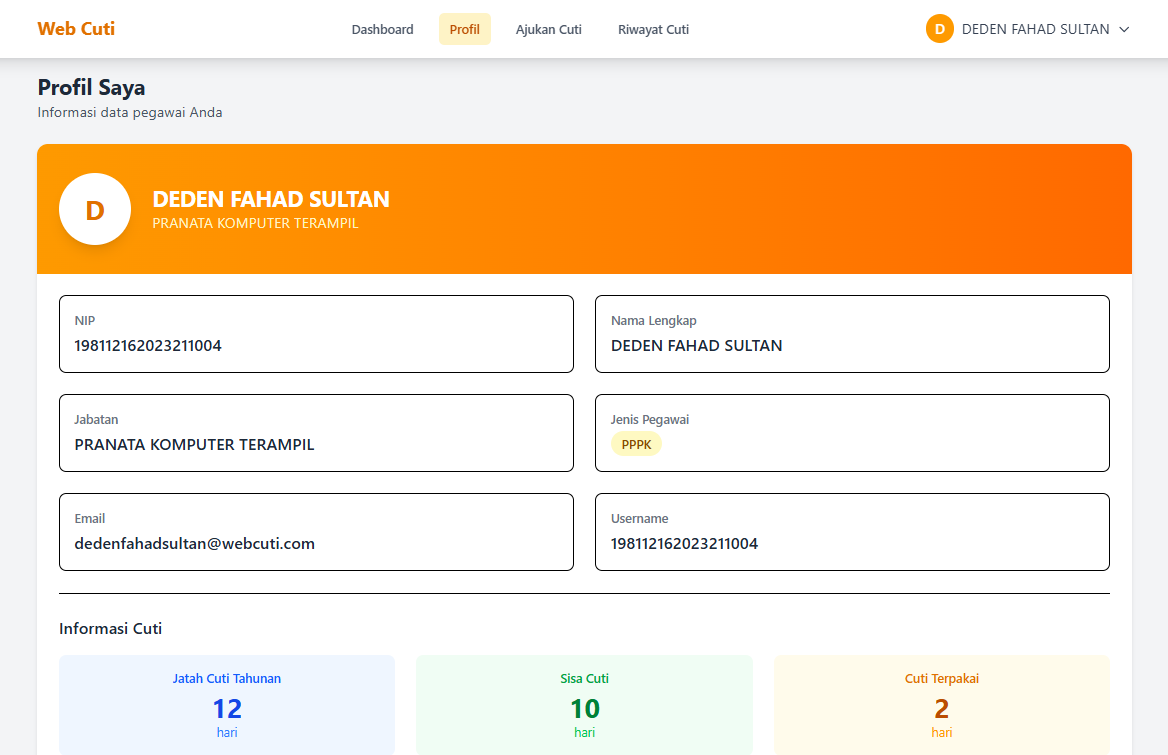The height and width of the screenshot is (755, 1168).
Task: Click the Jabatan field box
Action: point(316,433)
